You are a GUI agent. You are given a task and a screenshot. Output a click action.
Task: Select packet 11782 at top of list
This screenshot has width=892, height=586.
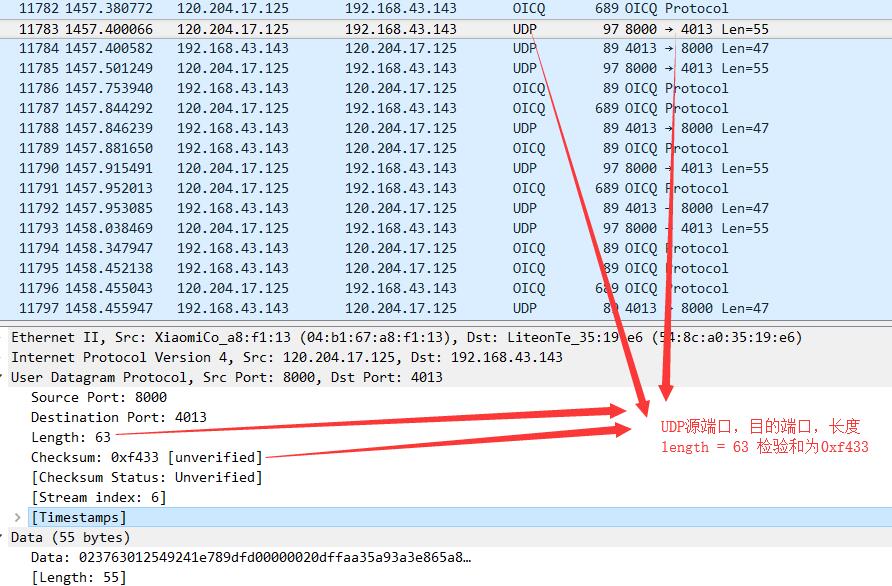coord(300,8)
